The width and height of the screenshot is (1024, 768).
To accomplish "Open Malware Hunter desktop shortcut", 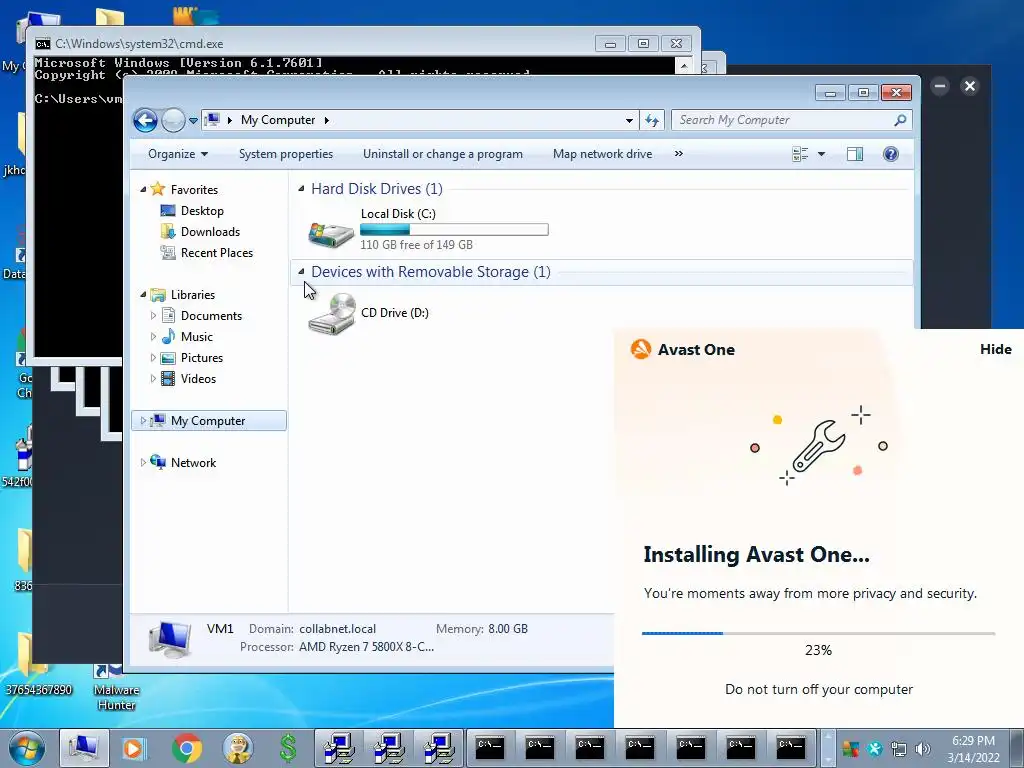I will click(x=116, y=687).
